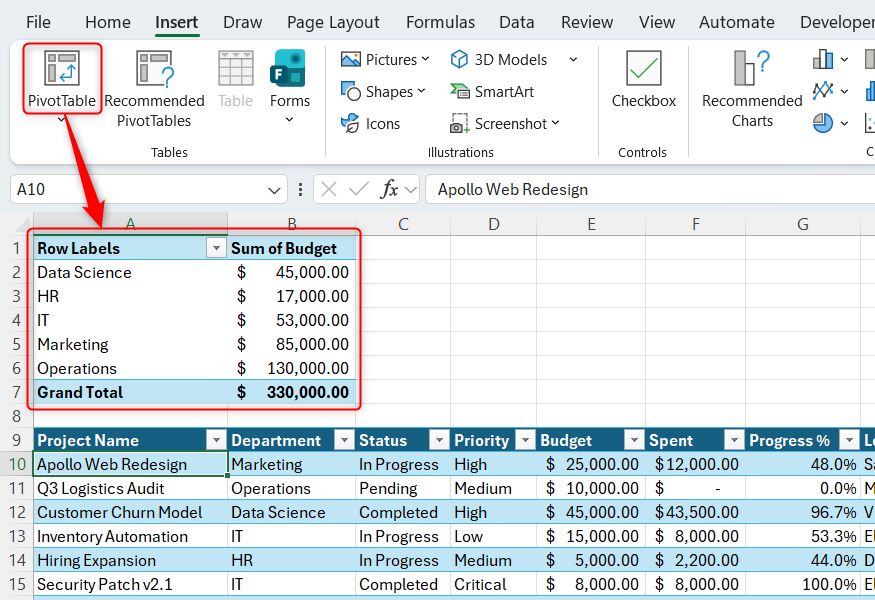Select the Customer Churn Model cell
Viewport: 875px width, 600px height.
point(131,512)
